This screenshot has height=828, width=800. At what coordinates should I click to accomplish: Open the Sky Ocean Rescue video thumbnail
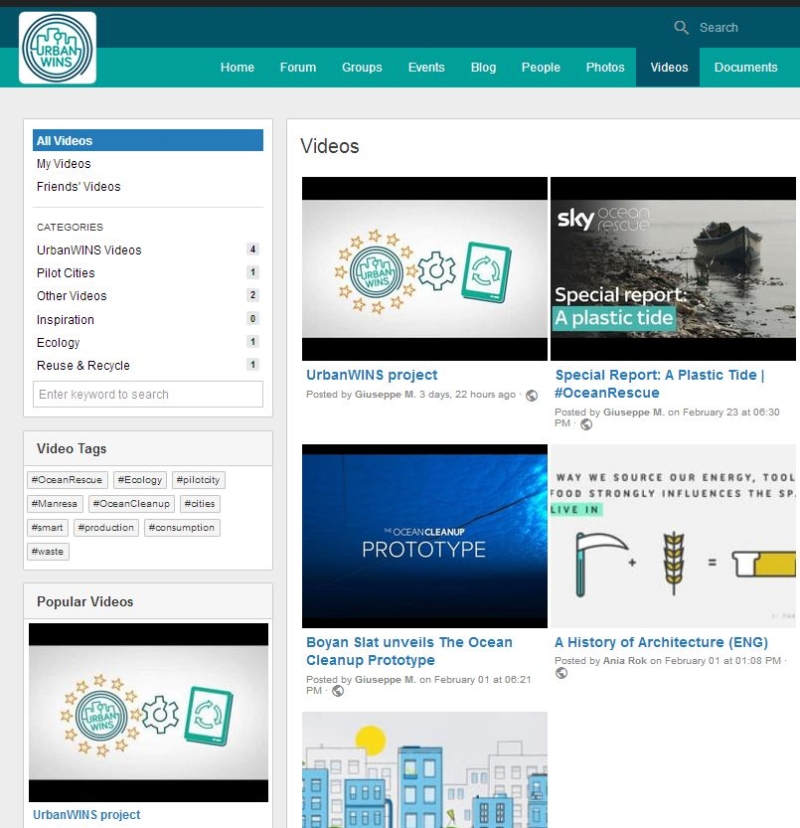tap(673, 268)
